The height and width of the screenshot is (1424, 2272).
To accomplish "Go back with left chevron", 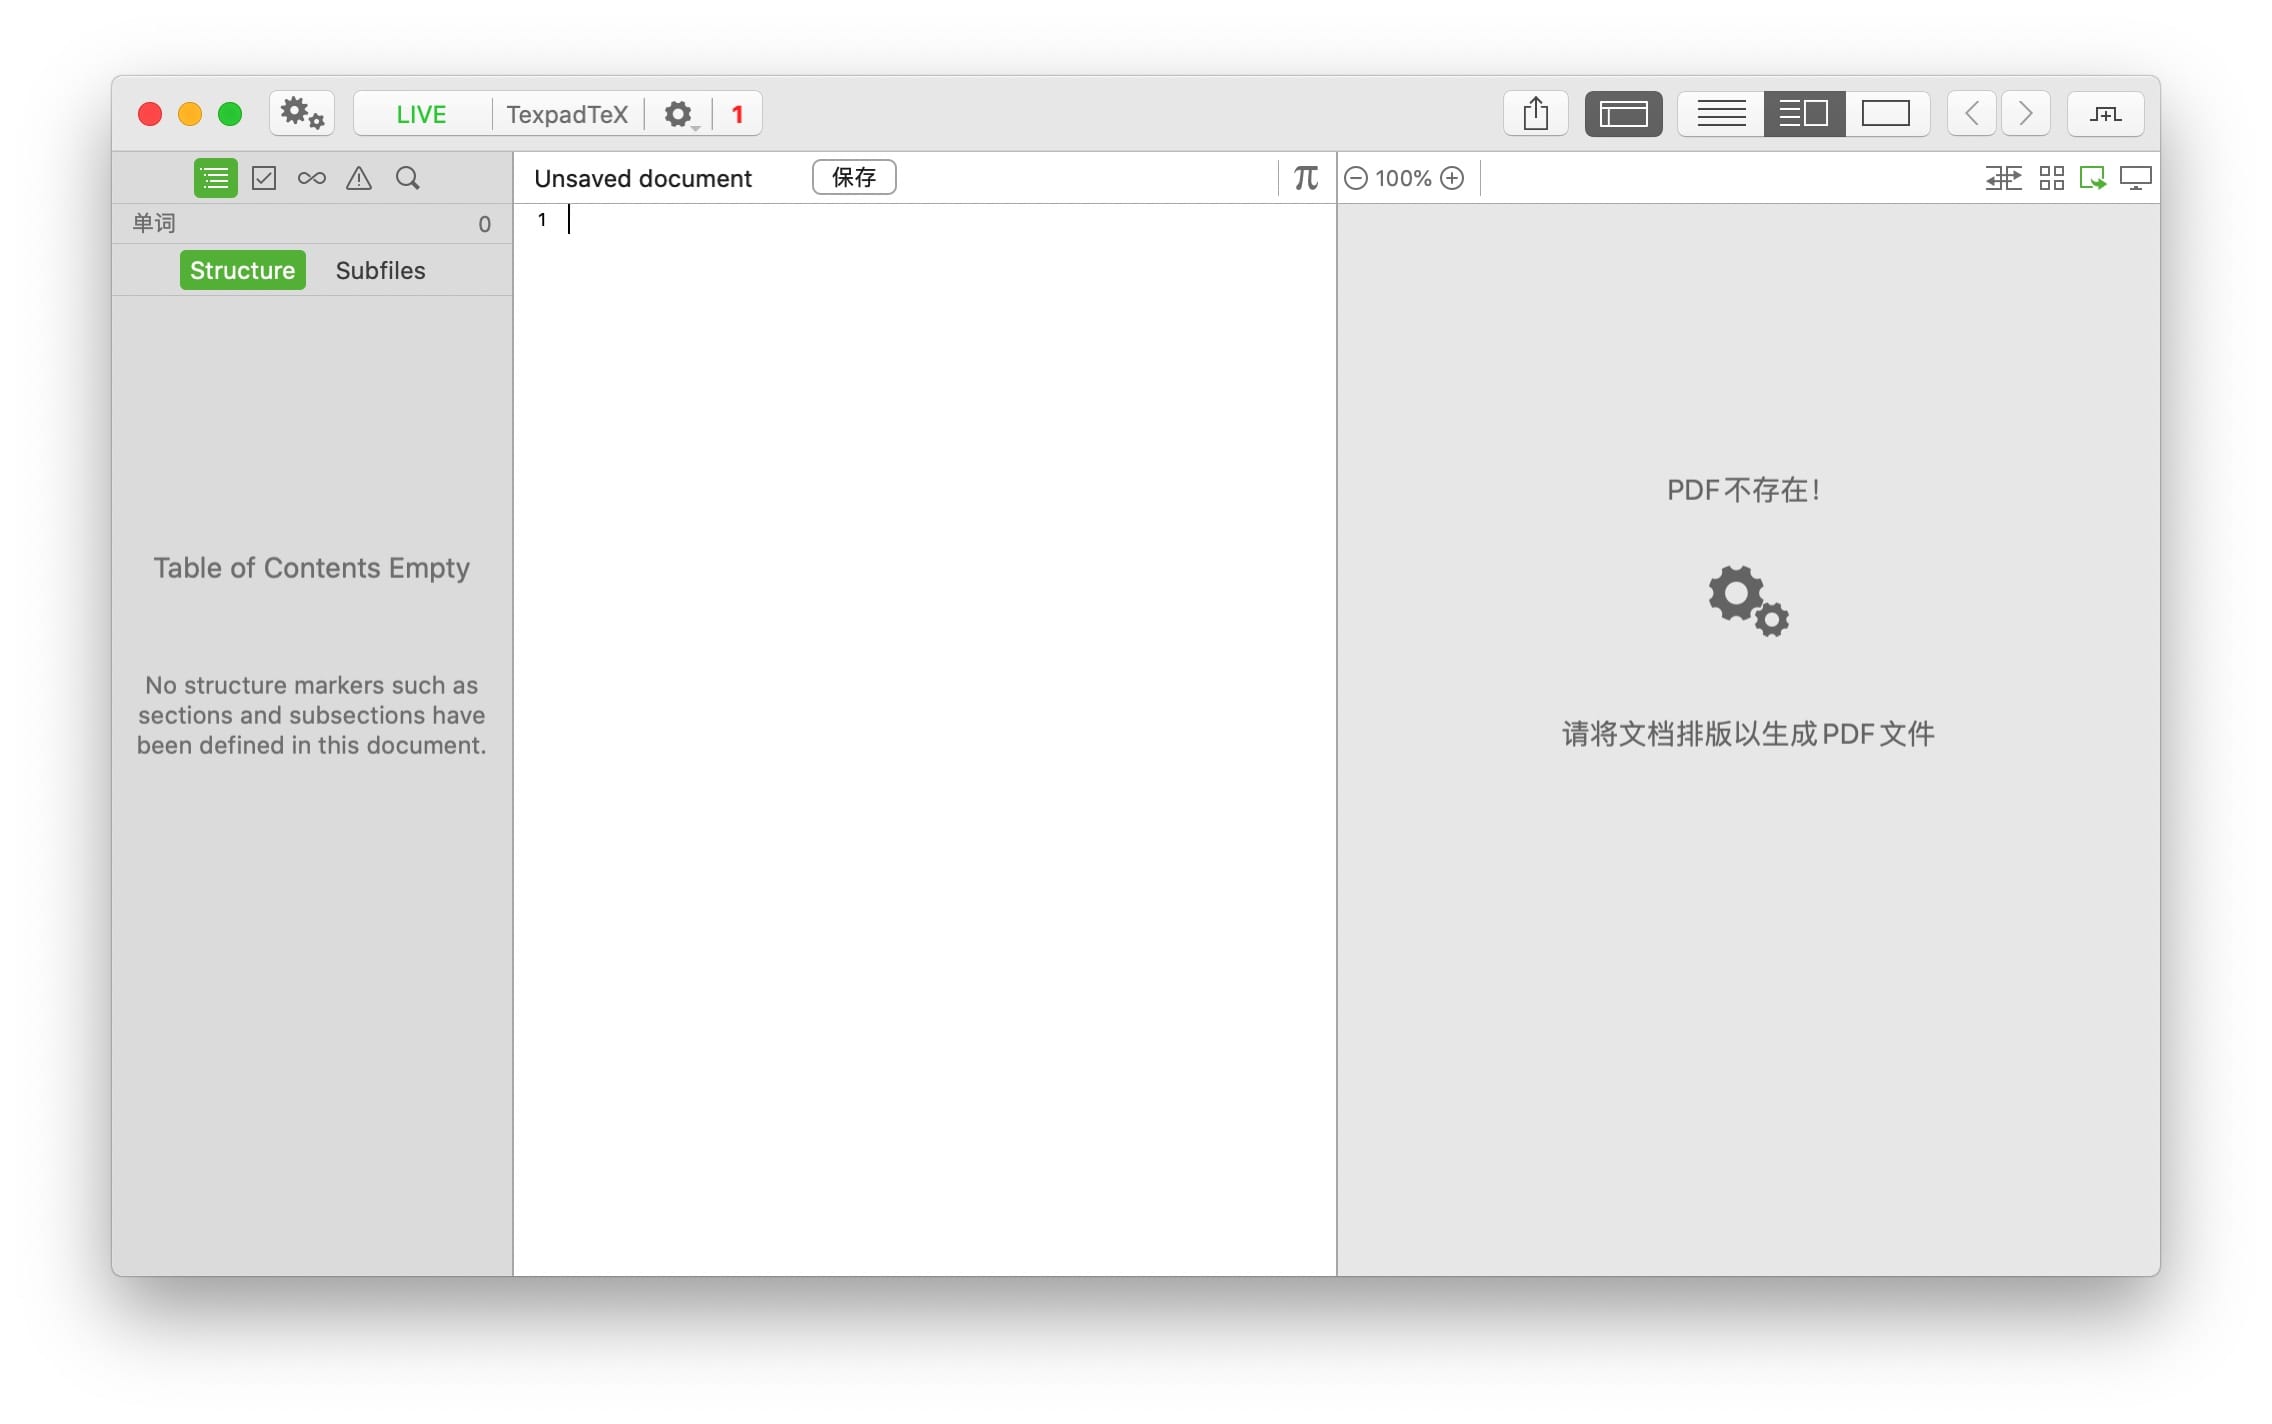I will (1971, 114).
